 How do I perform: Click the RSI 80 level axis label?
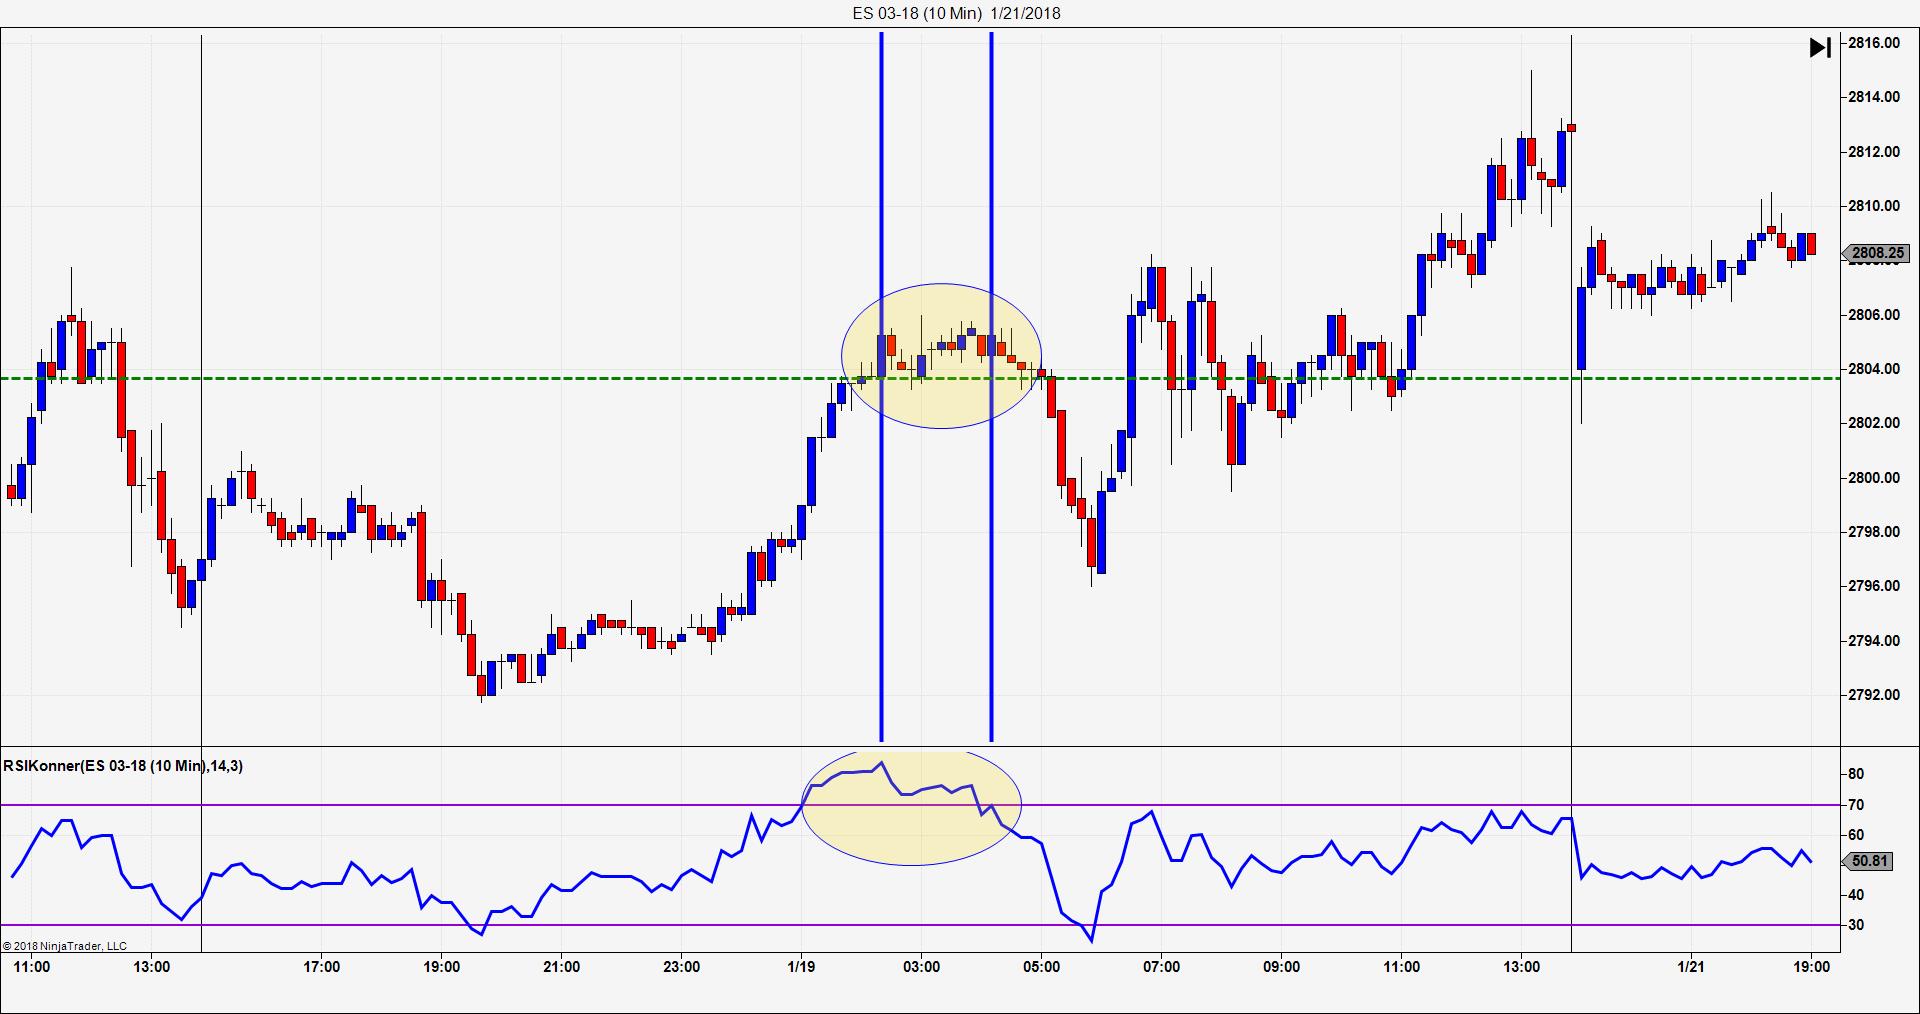click(1856, 774)
